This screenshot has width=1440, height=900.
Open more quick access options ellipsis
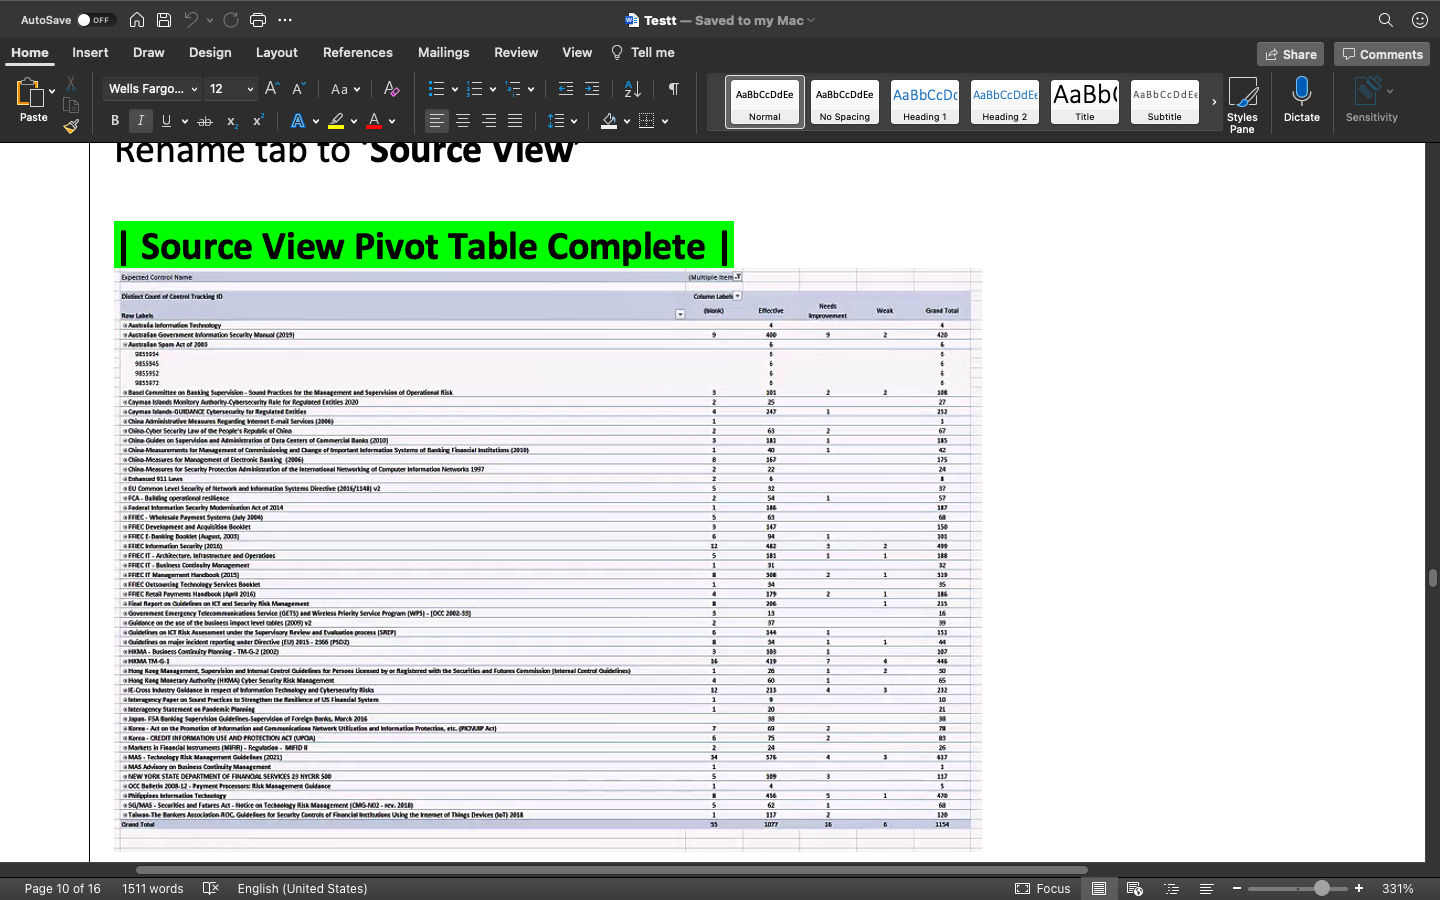[x=285, y=20]
